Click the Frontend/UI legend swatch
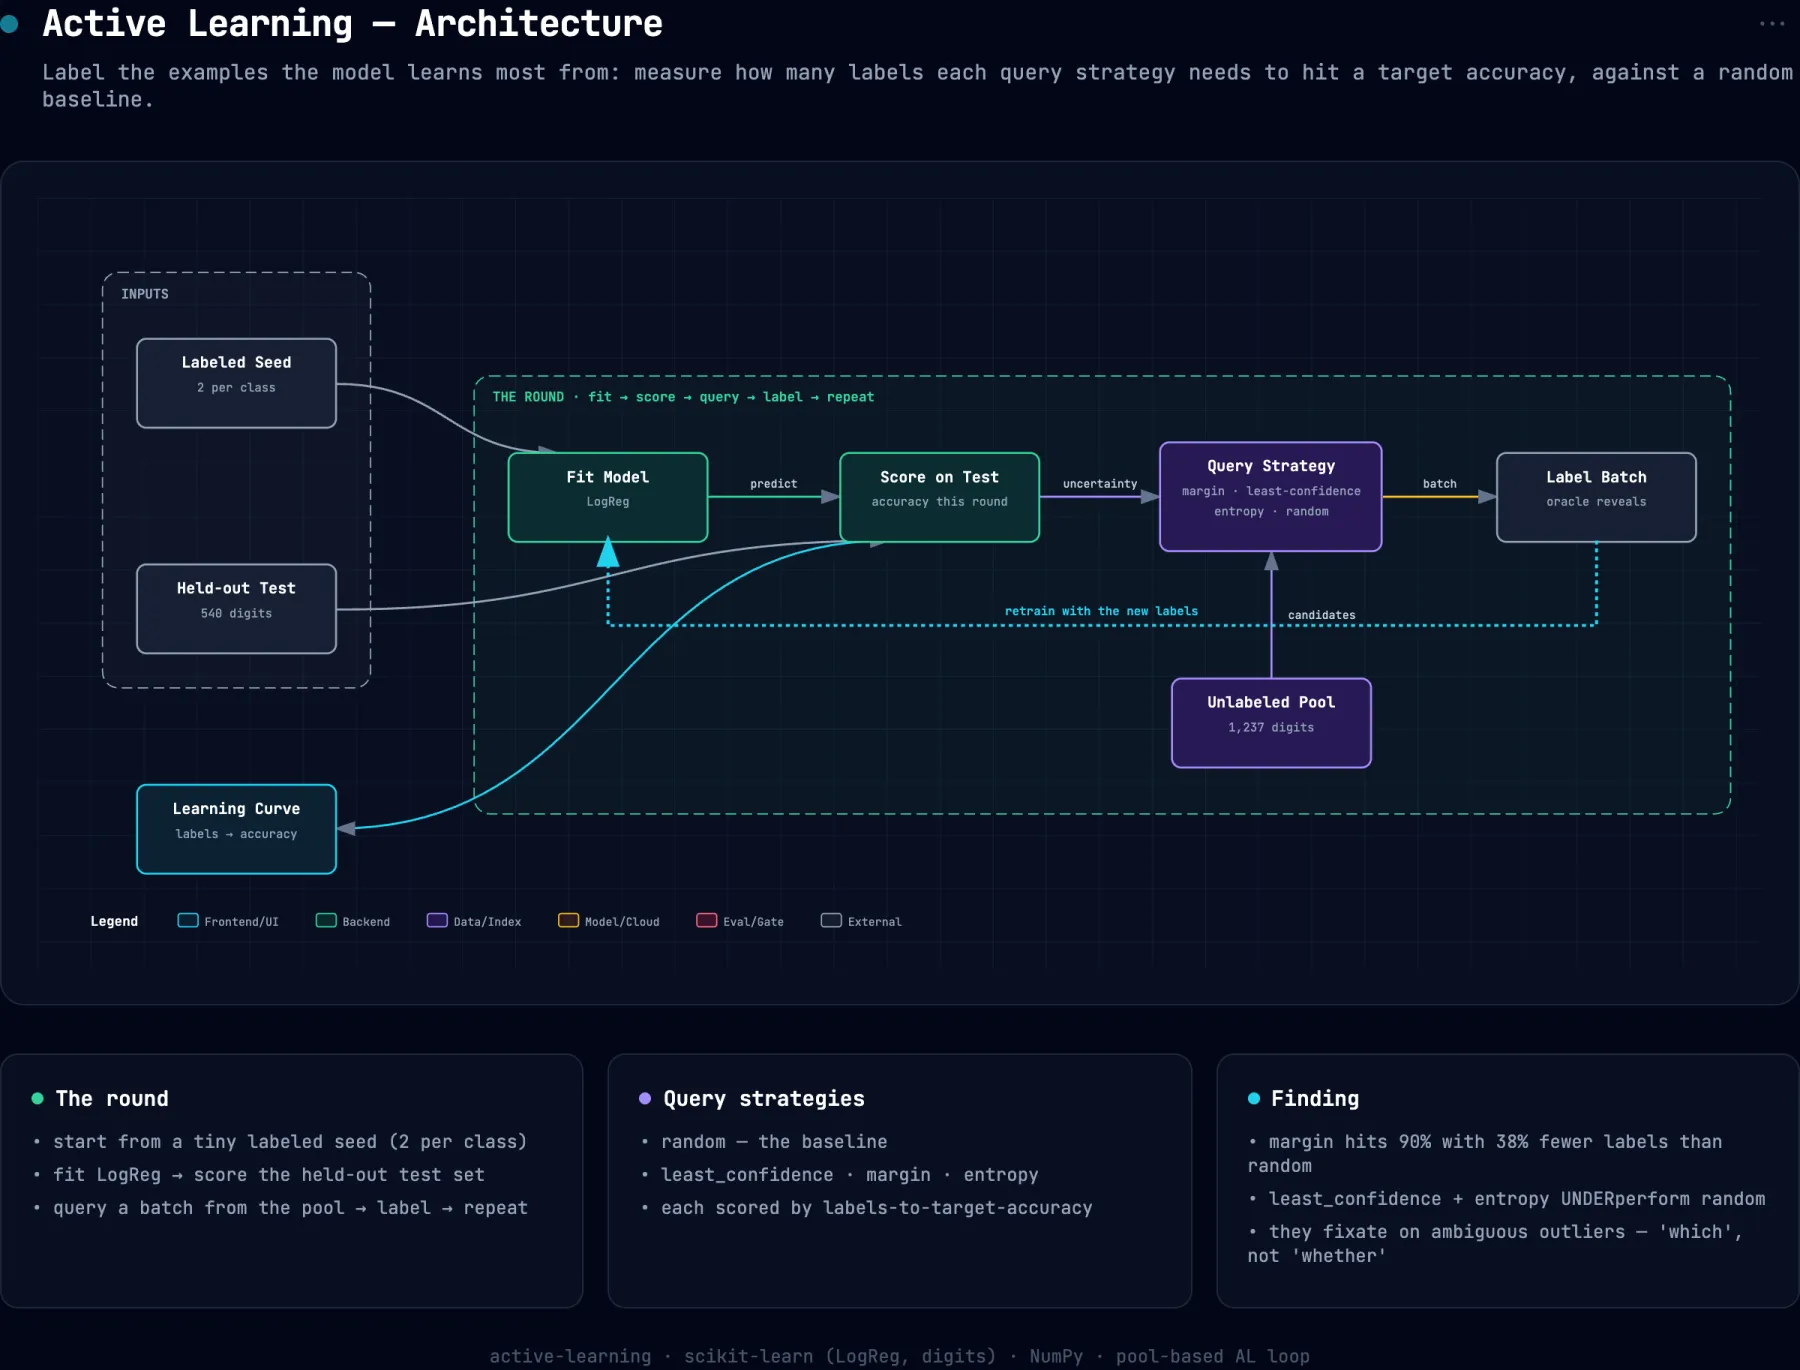This screenshot has width=1800, height=1370. pyautogui.click(x=188, y=920)
